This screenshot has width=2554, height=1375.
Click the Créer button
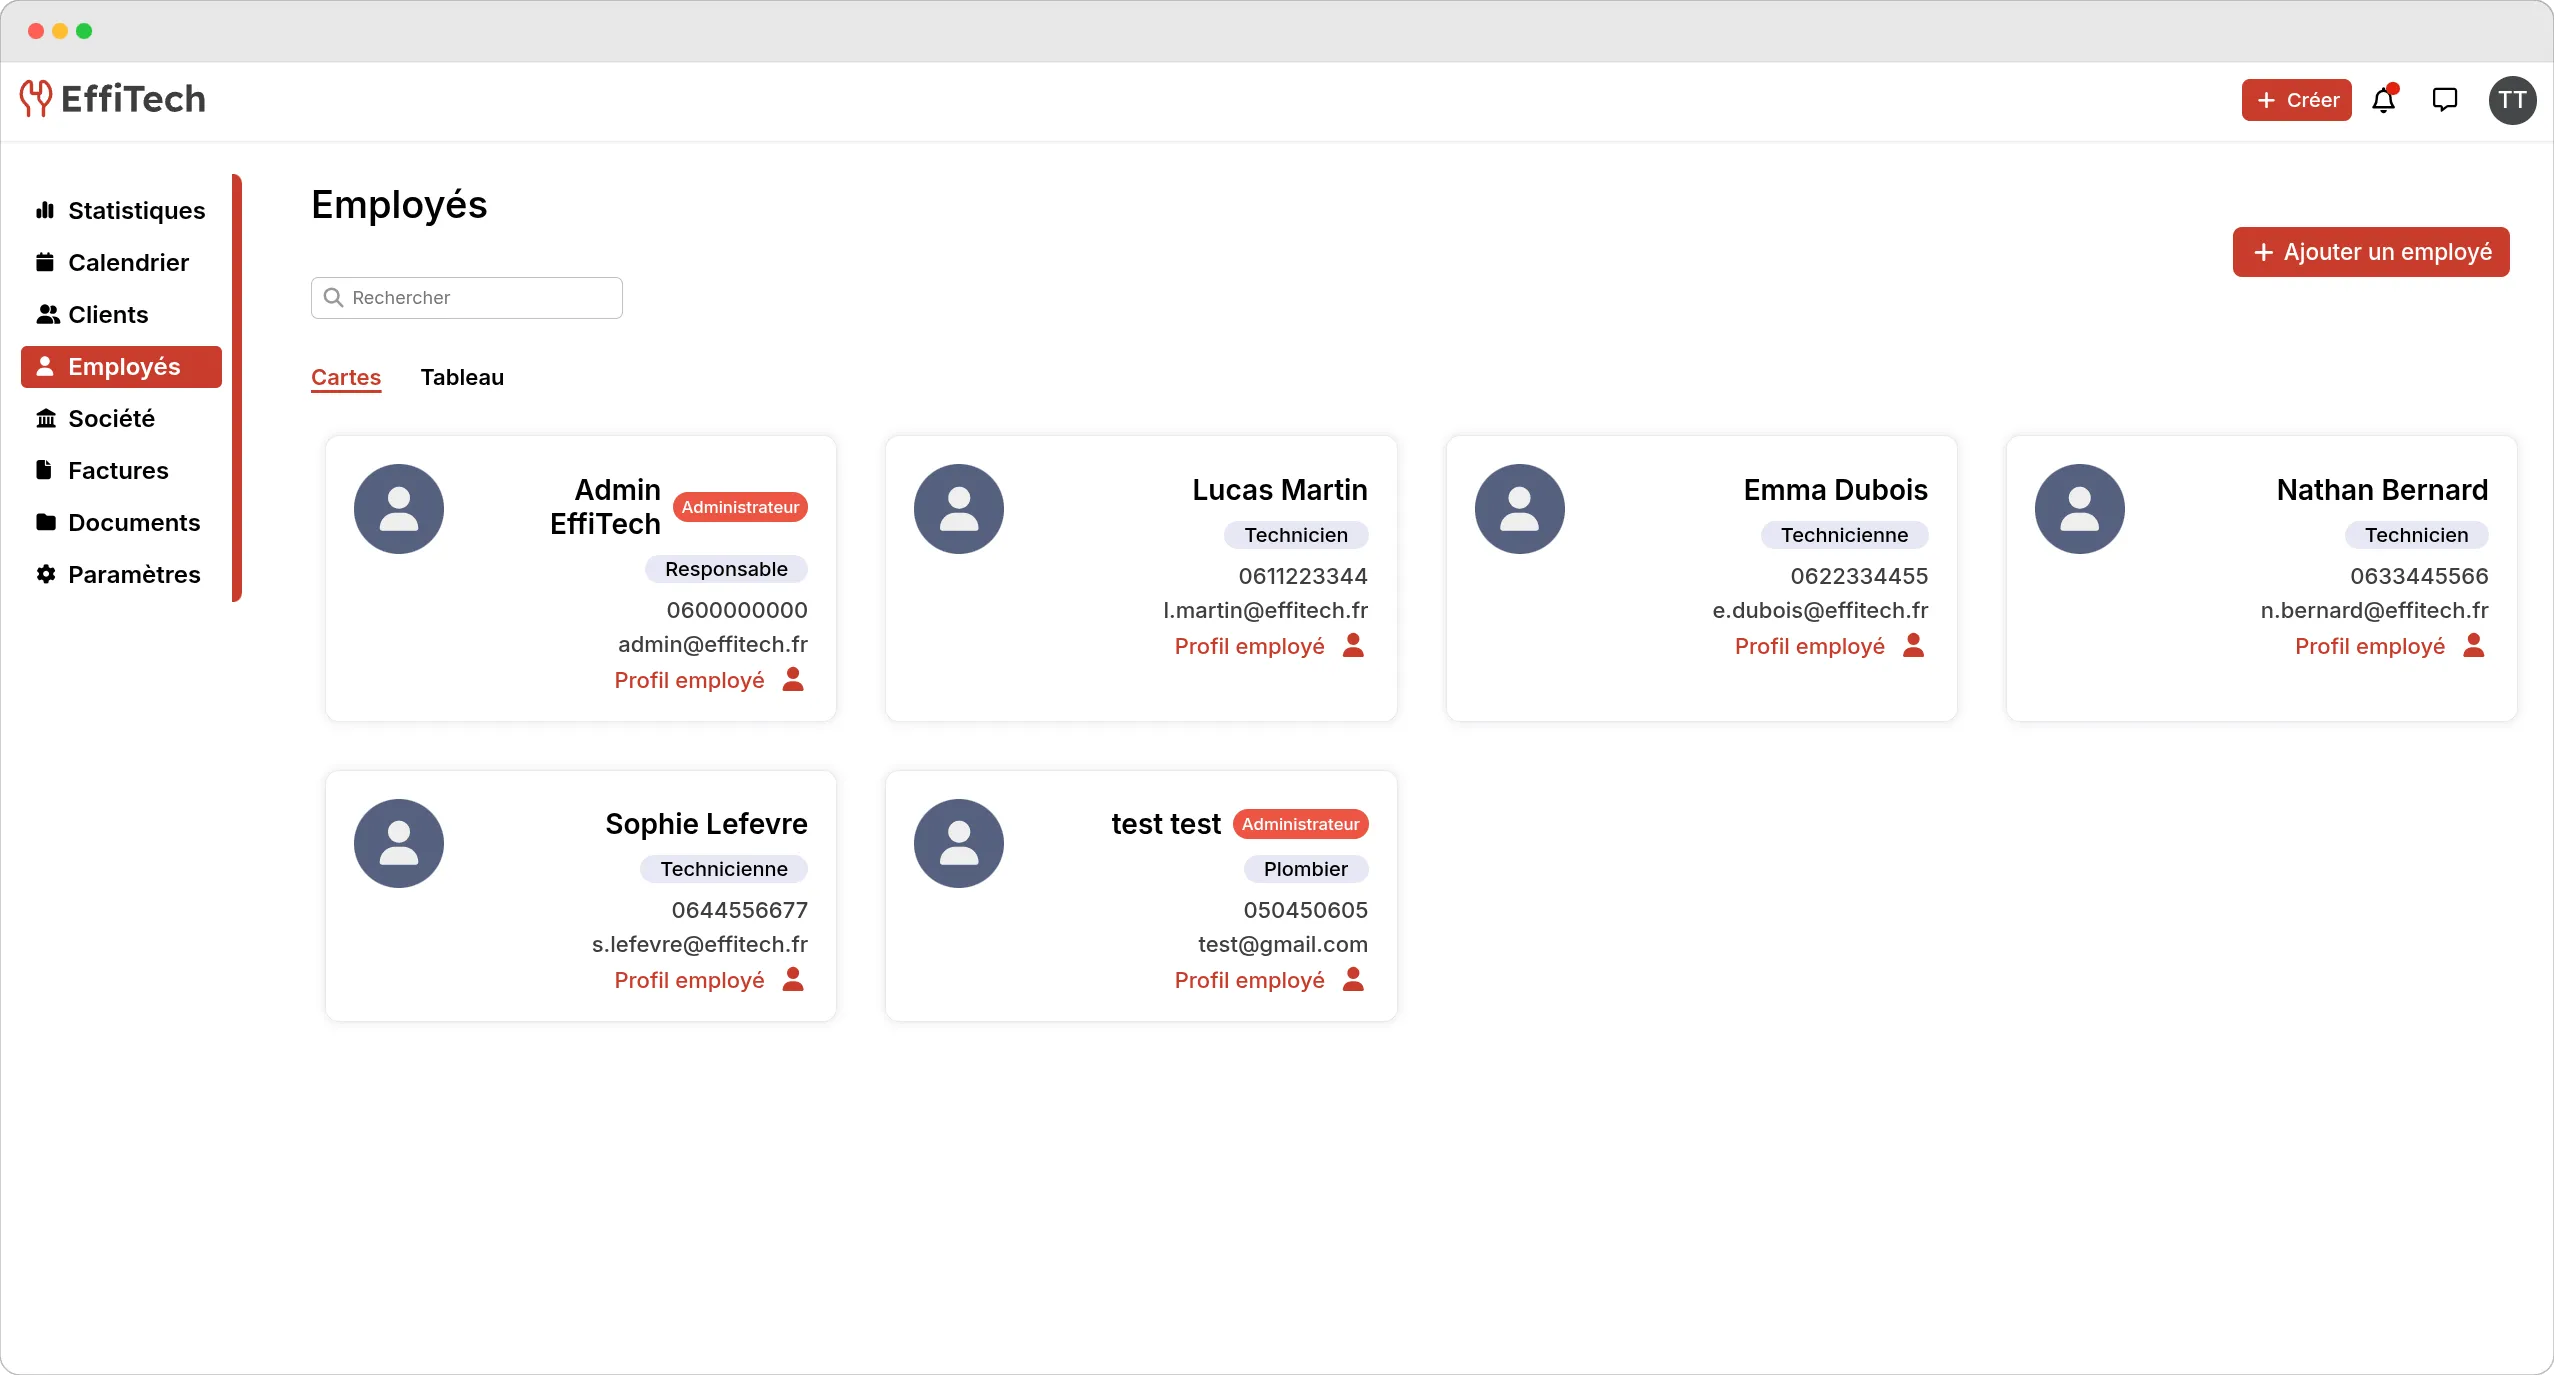(2294, 99)
